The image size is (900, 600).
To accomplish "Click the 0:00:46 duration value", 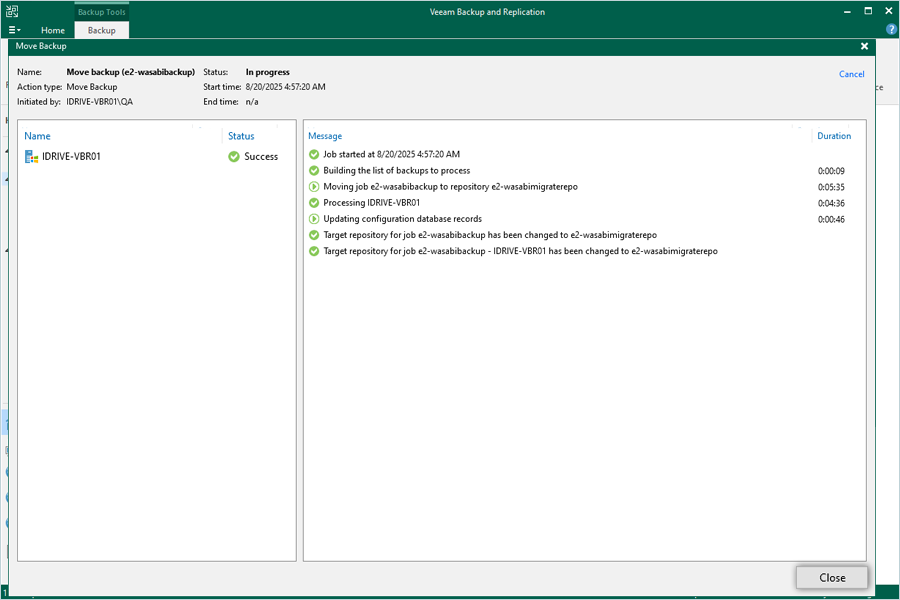I will coord(831,219).
